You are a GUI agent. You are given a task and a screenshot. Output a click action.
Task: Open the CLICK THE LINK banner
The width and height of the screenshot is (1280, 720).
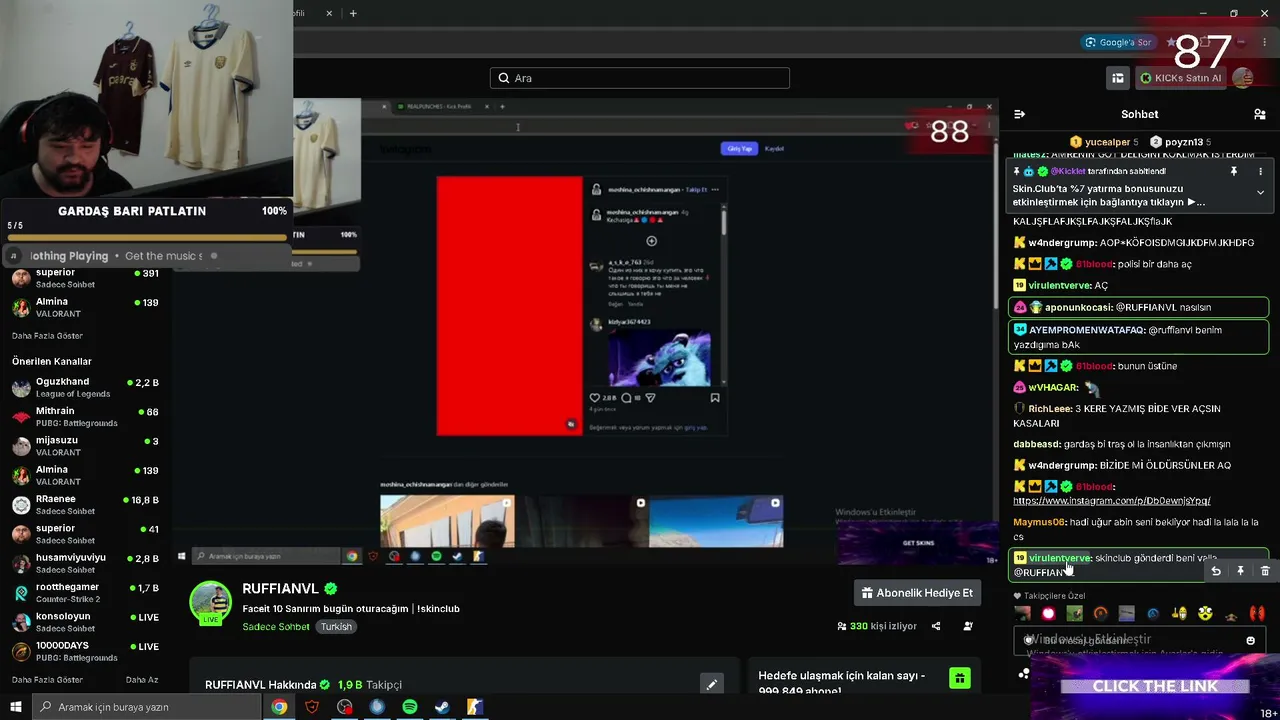coord(1155,686)
